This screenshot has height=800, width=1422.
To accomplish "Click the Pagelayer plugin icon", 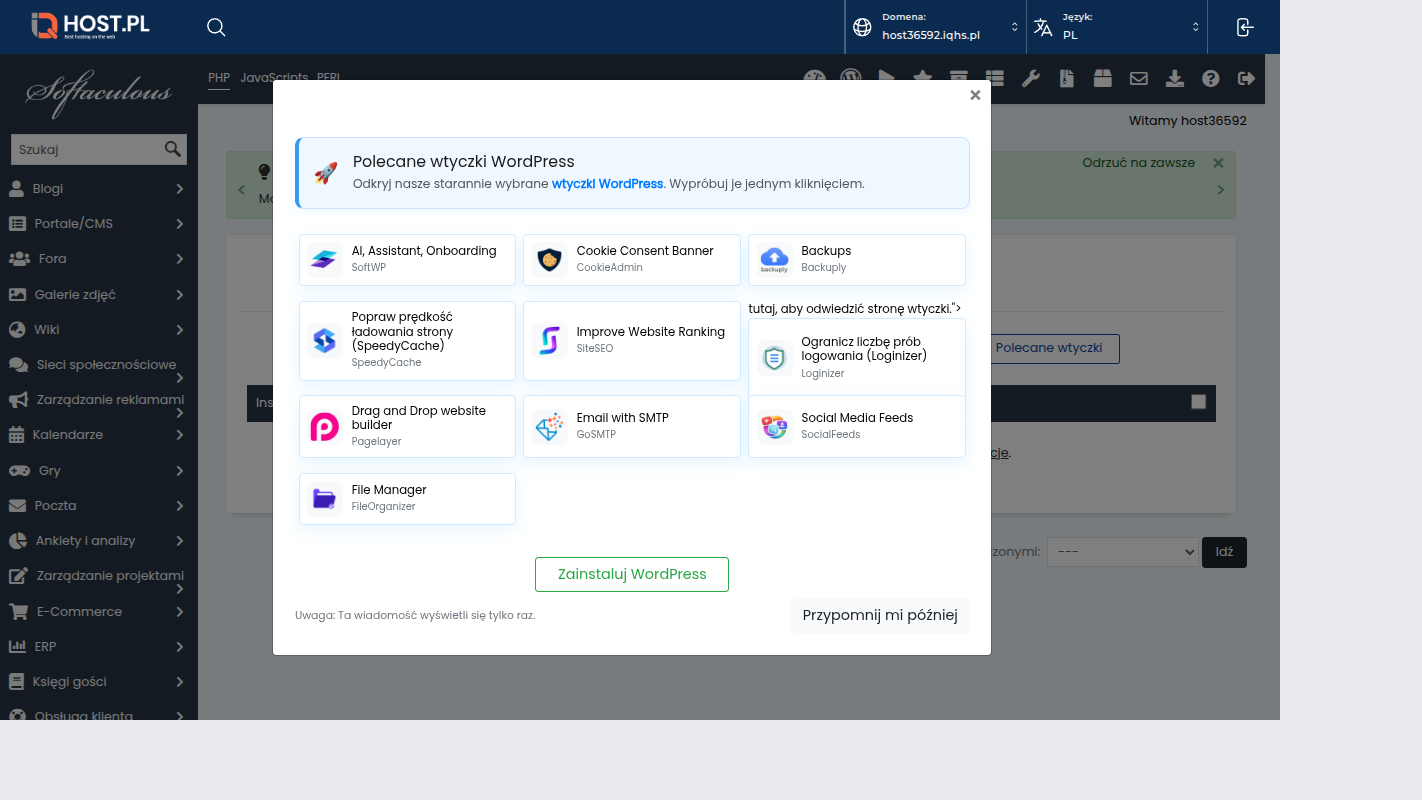I will click(325, 426).
